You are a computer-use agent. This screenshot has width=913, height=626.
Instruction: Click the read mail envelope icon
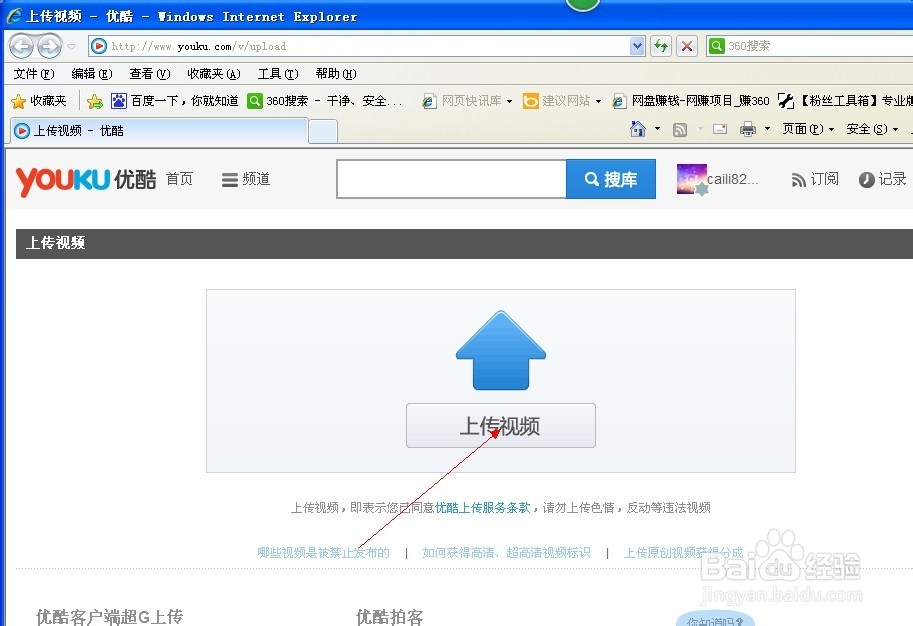720,129
